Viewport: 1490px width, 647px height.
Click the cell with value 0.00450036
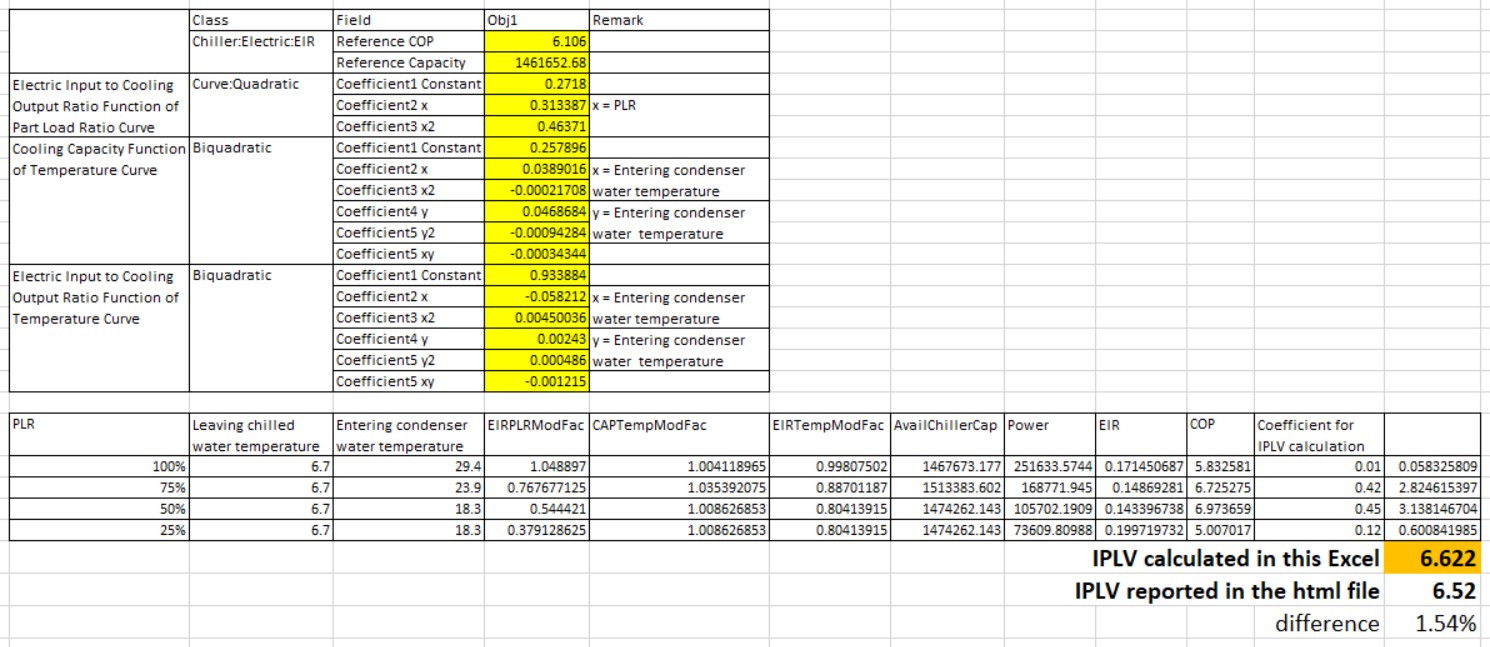pos(536,318)
